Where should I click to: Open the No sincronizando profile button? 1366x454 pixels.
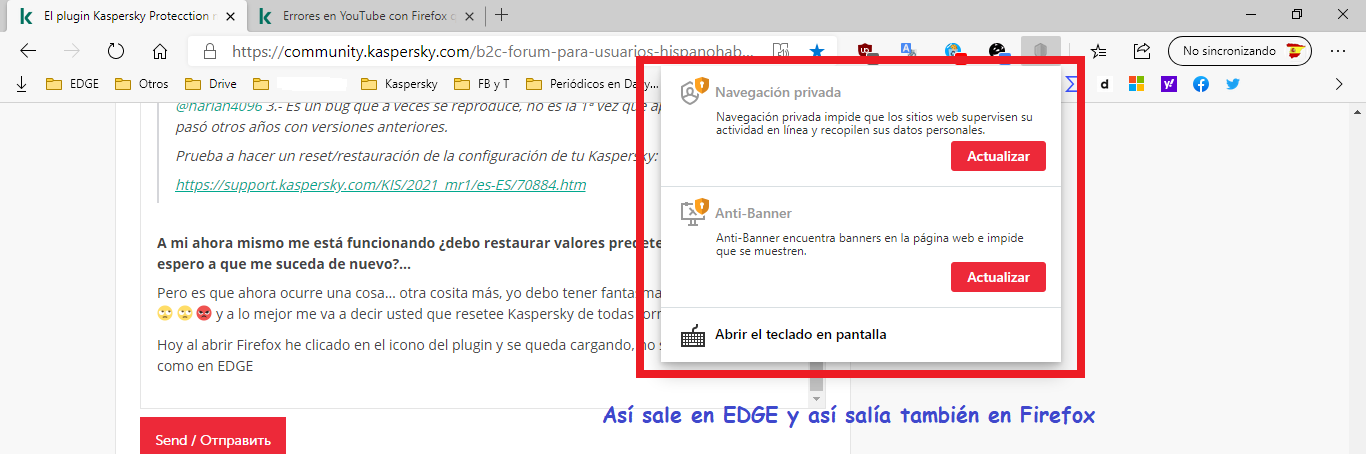[1239, 51]
